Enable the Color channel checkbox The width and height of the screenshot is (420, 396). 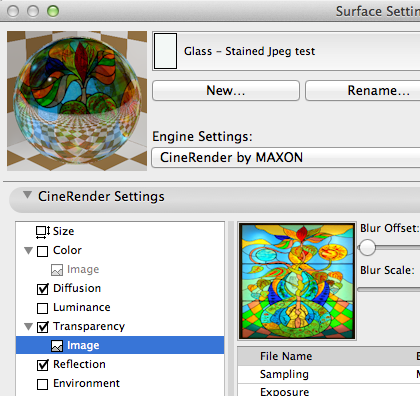[x=42, y=251]
